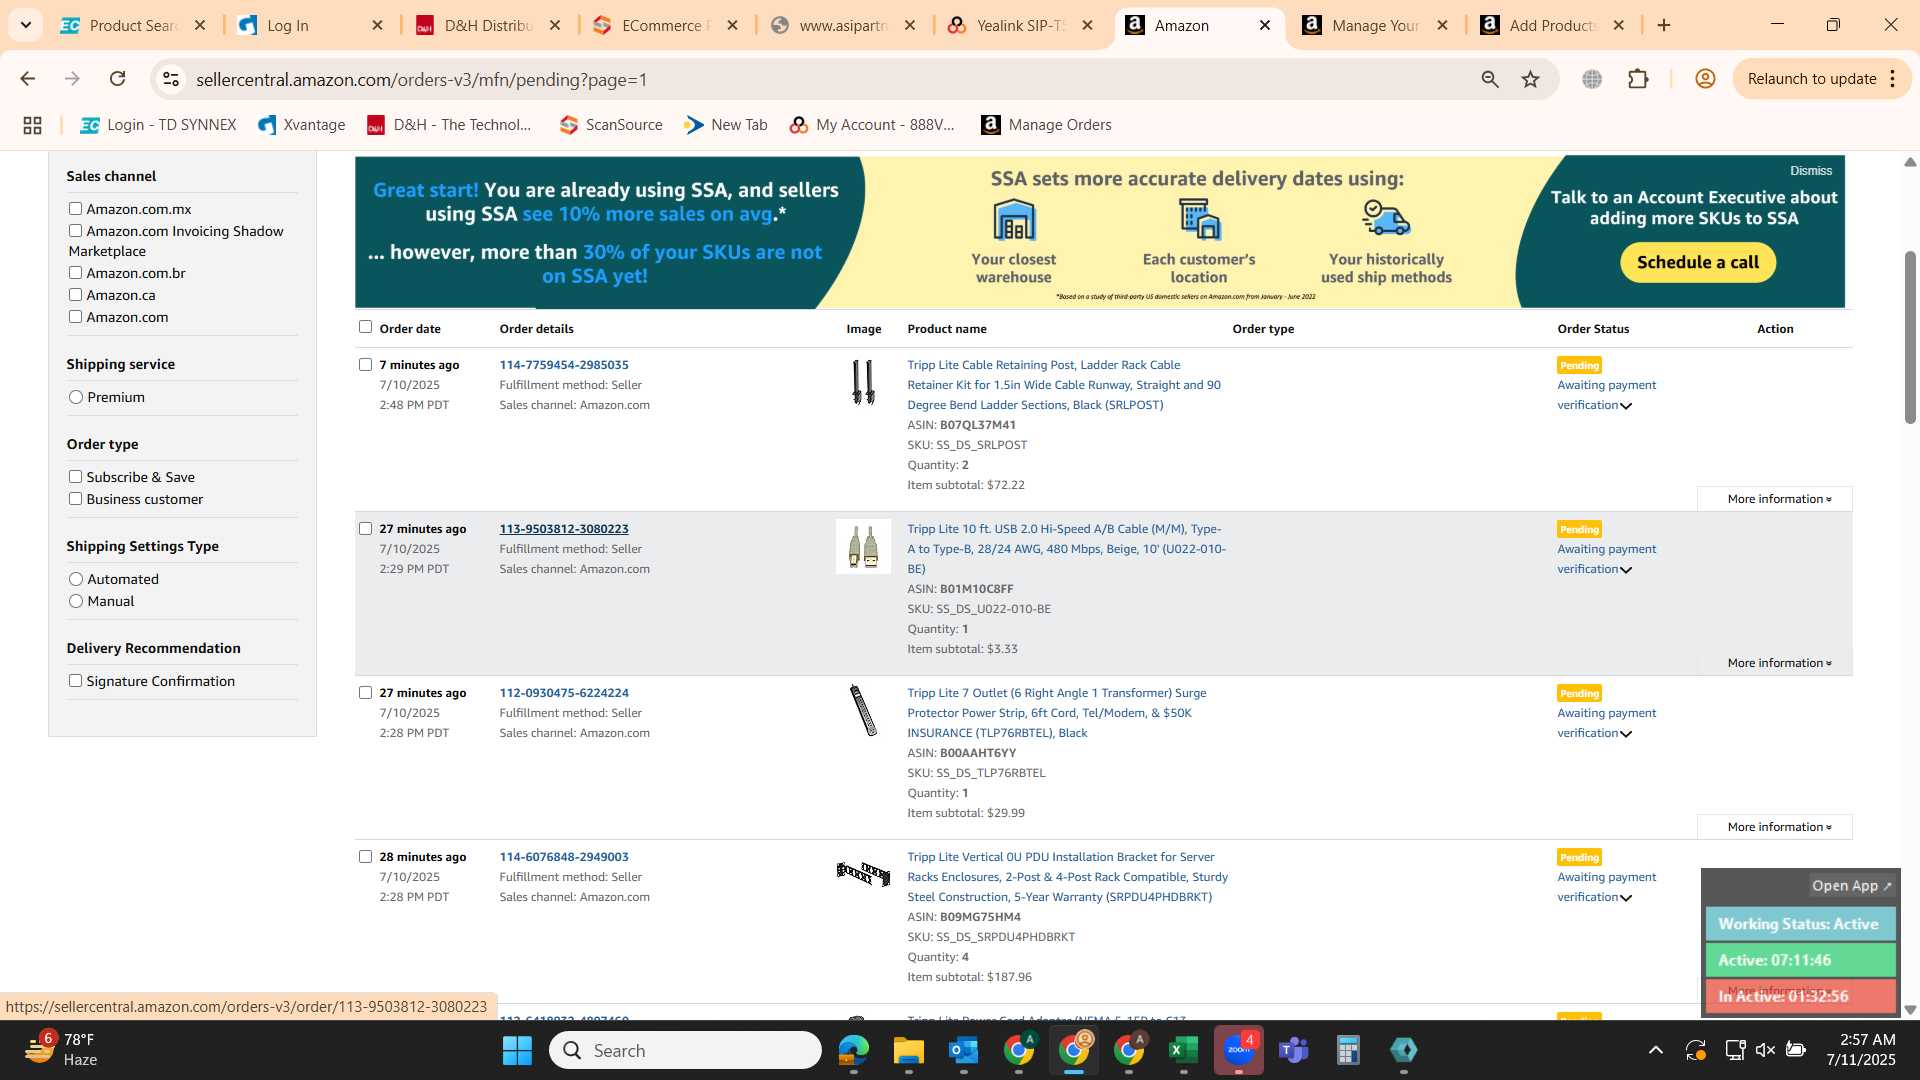Switch to the Yealink SIP tab

click(1020, 25)
